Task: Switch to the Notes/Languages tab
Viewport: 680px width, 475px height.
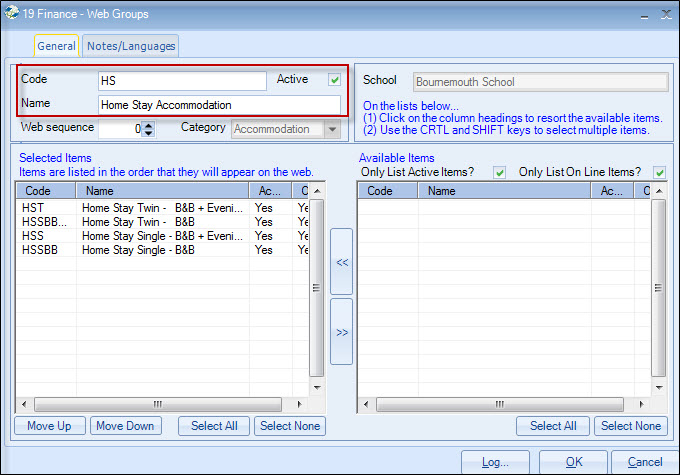Action: (131, 46)
